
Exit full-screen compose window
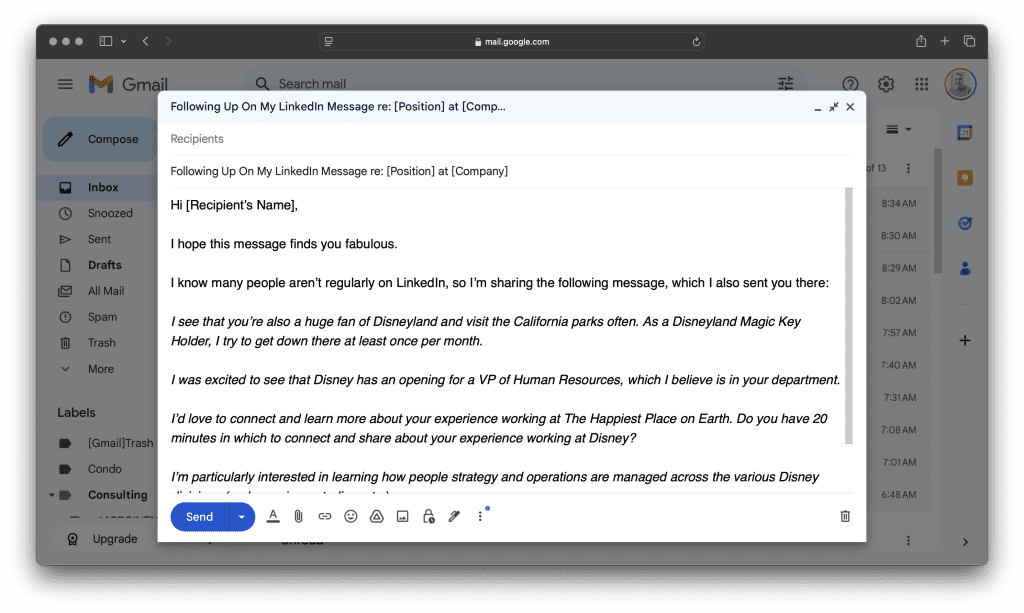click(x=834, y=106)
